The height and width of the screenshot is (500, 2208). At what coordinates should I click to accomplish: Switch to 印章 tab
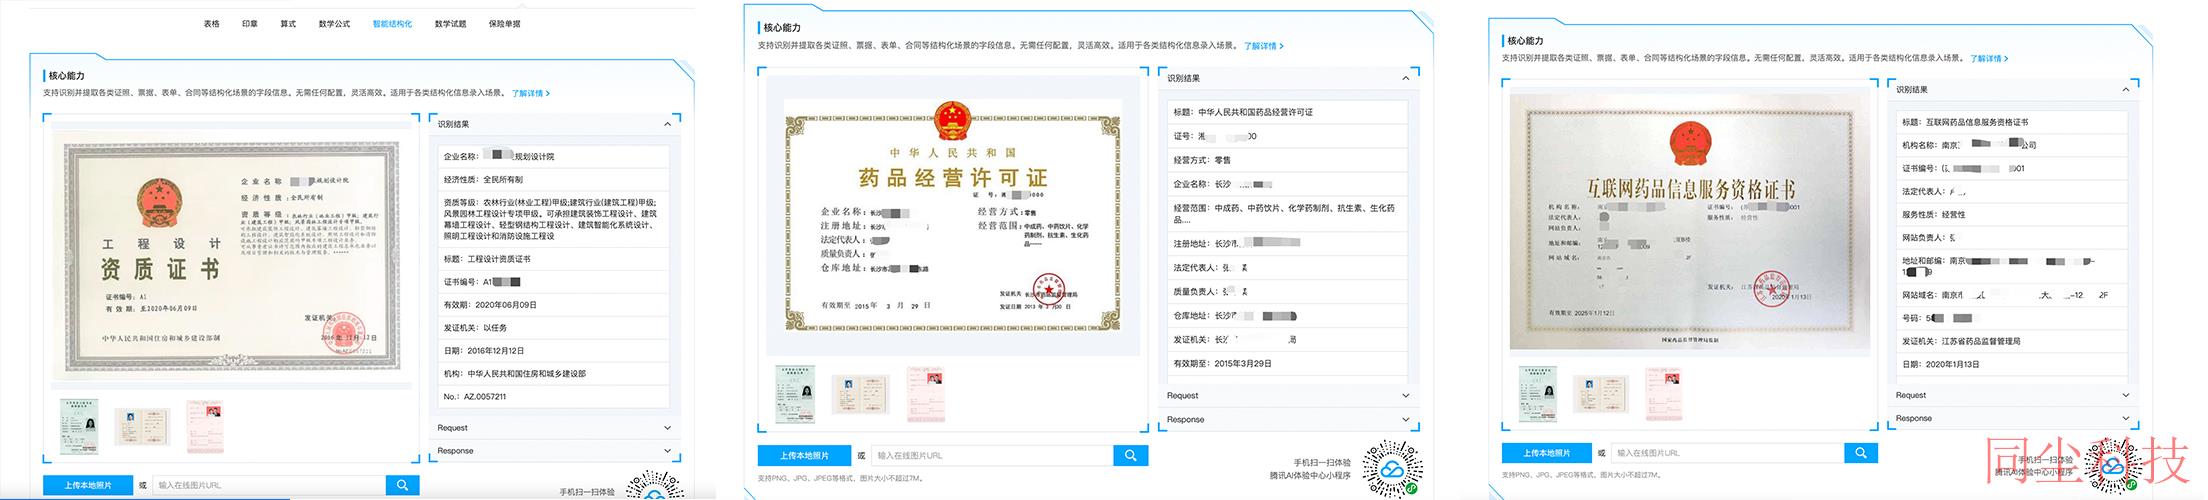click(249, 24)
